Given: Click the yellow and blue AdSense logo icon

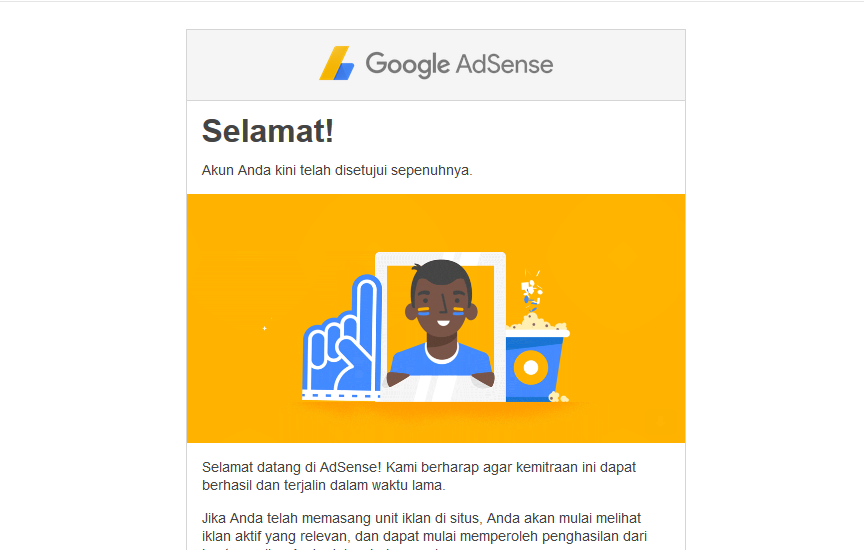Looking at the screenshot, I should [337, 63].
